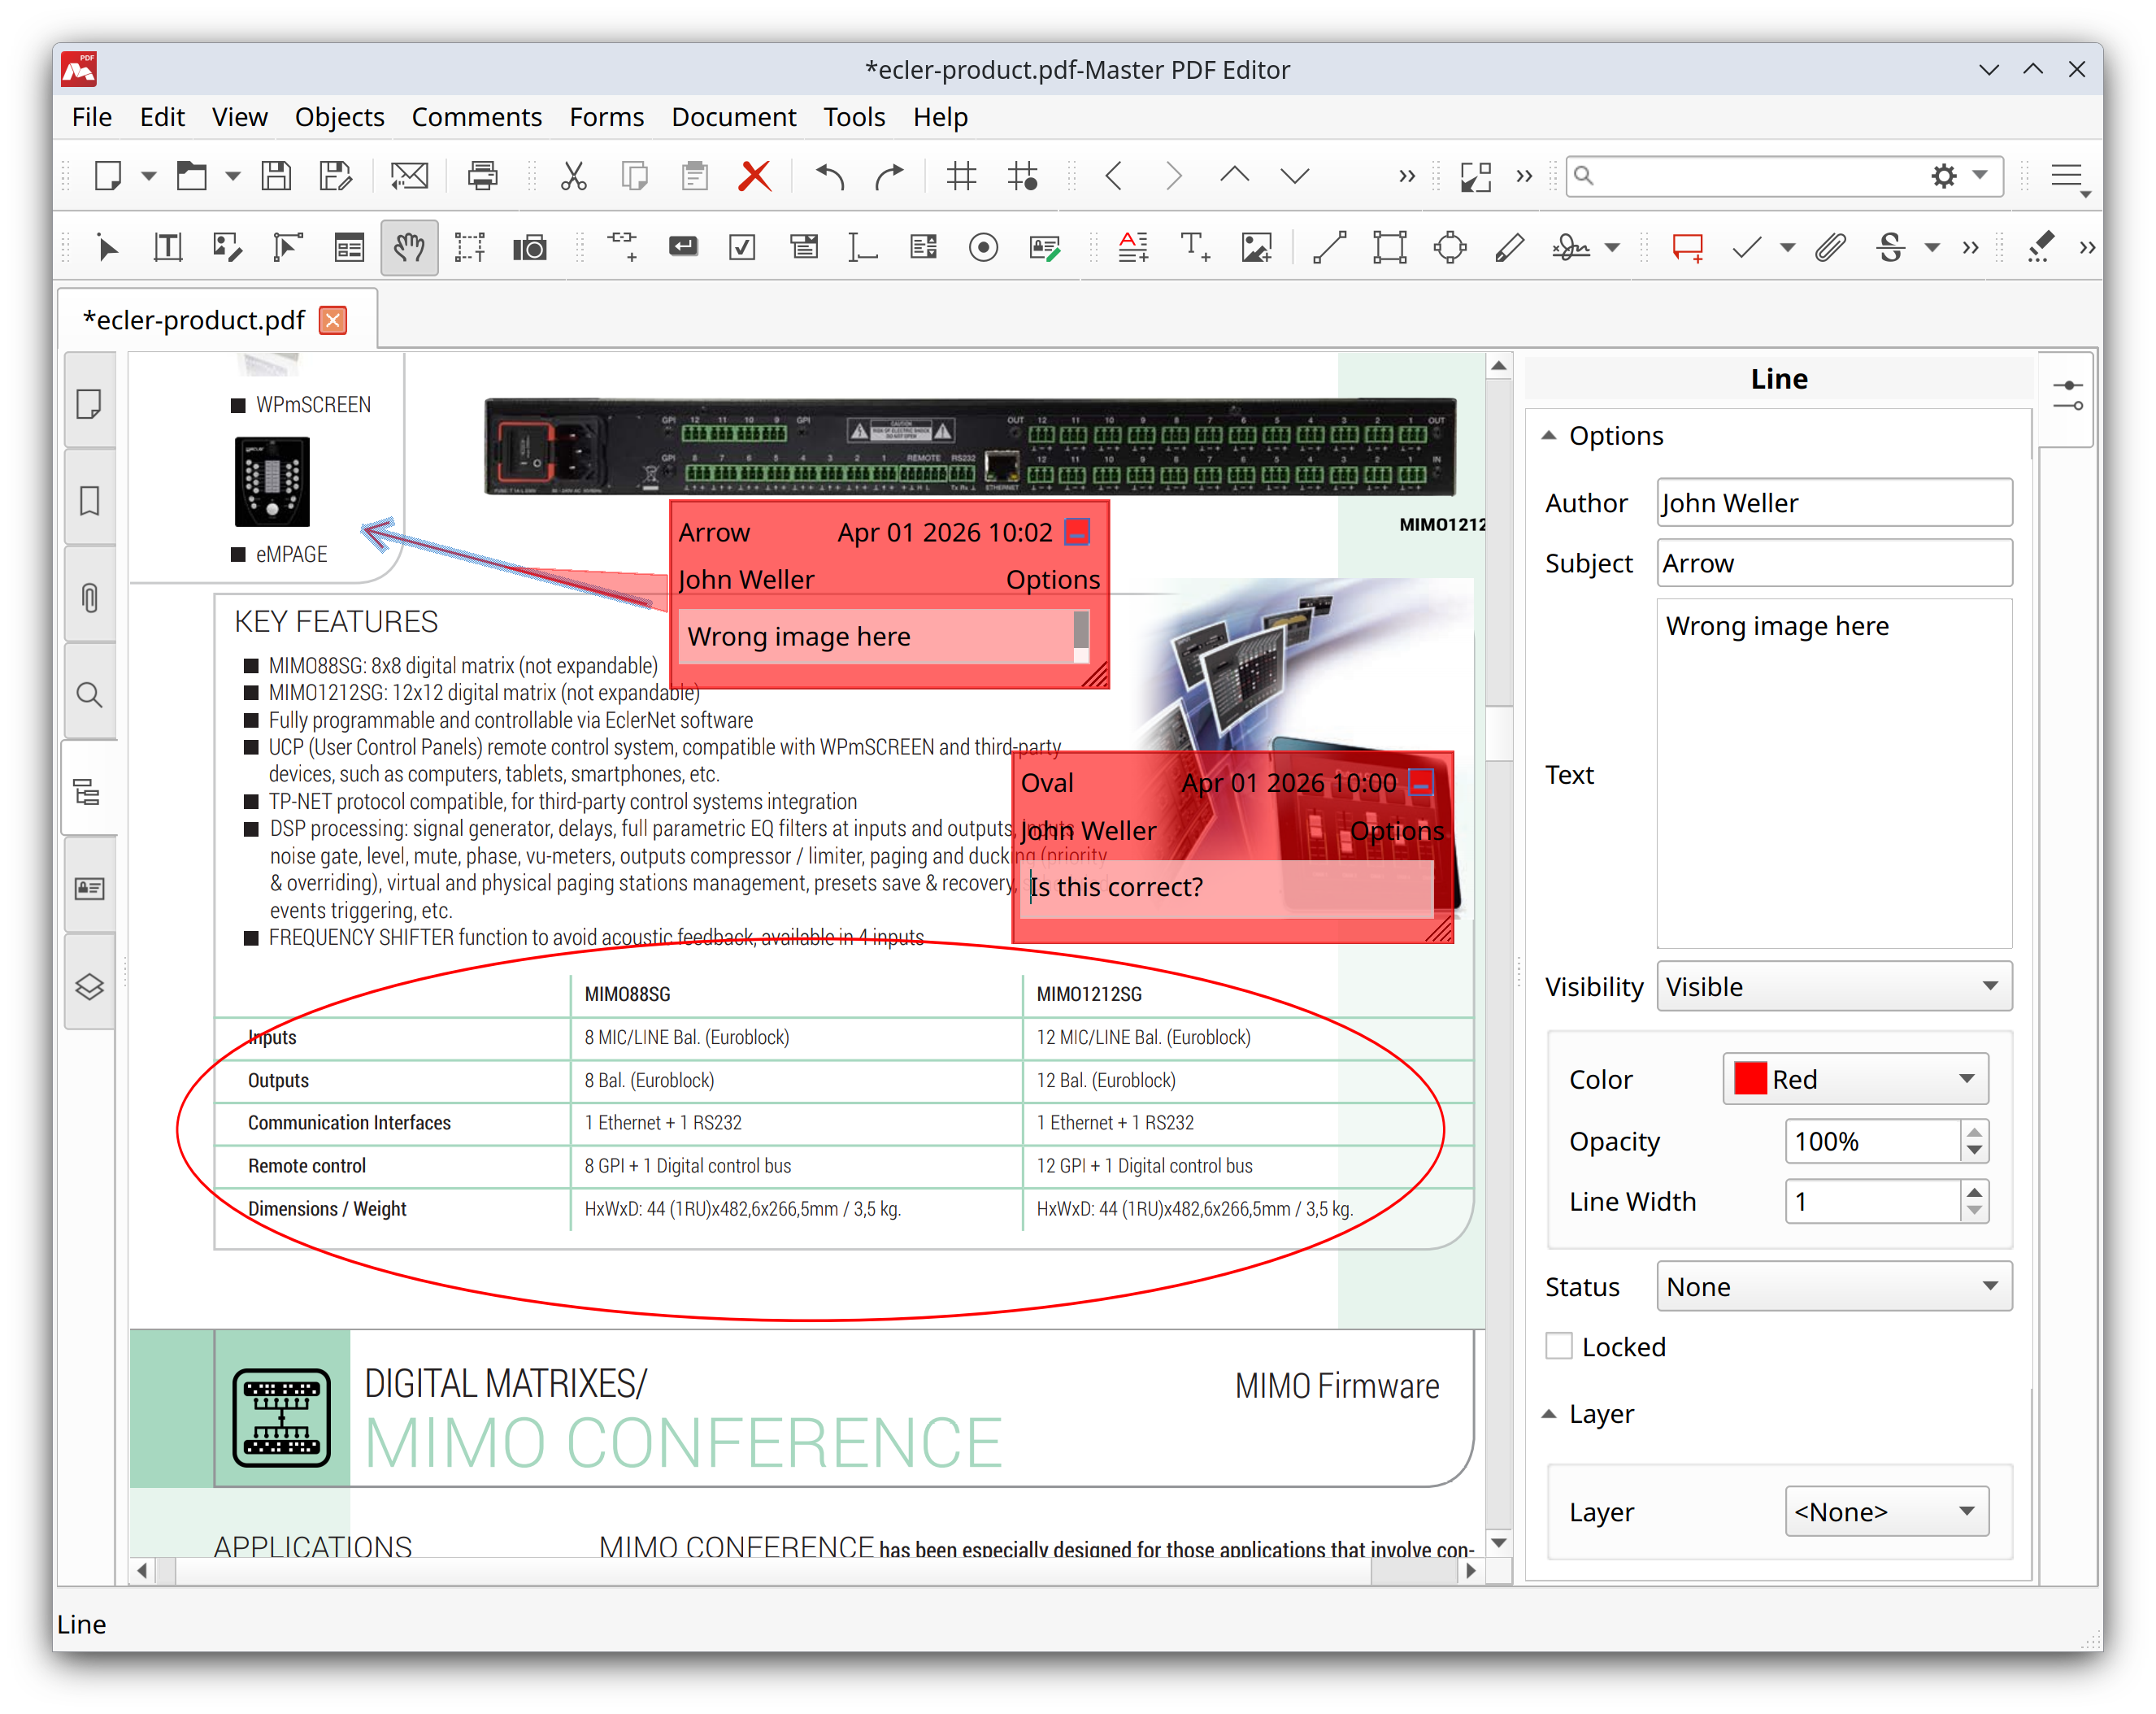Image resolution: width=2156 pixels, height=1714 pixels.
Task: Select the Line annotation tool
Action: (x=1329, y=246)
